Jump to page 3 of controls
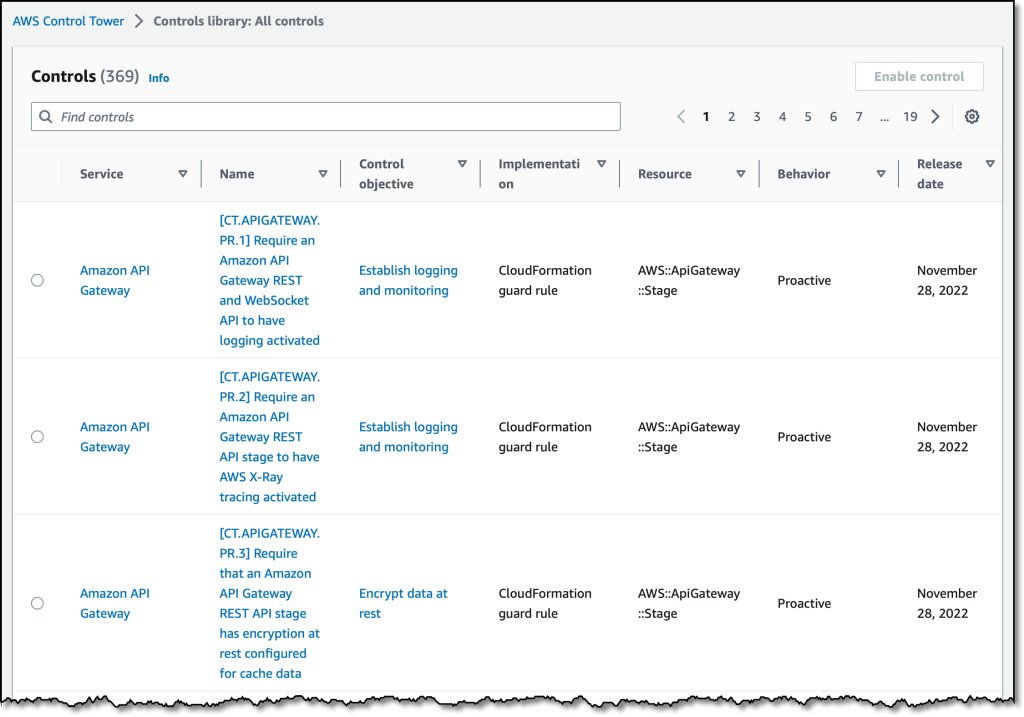The width and height of the screenshot is (1024, 717). [757, 117]
